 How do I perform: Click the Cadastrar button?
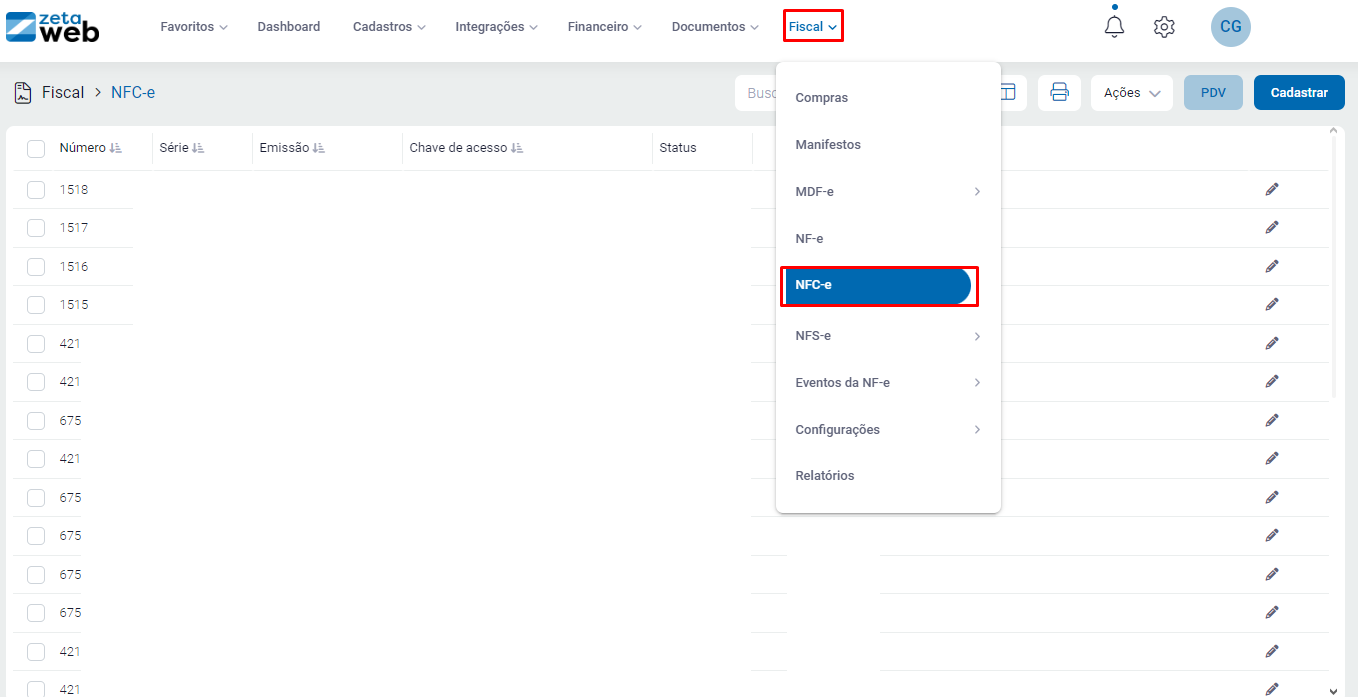coord(1299,93)
